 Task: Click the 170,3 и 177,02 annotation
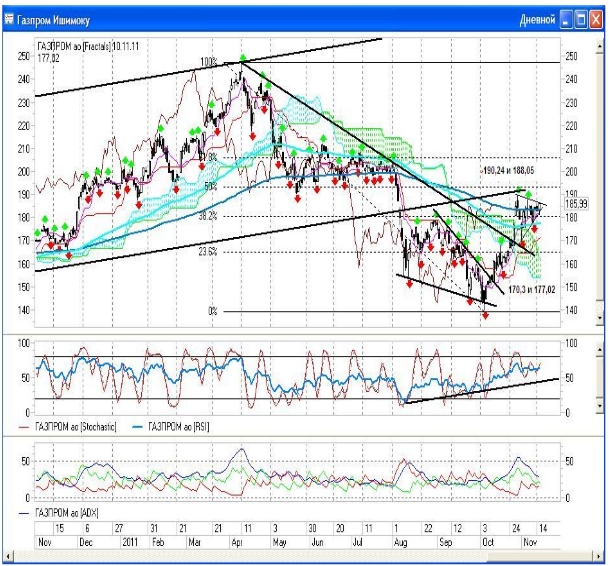tap(532, 289)
